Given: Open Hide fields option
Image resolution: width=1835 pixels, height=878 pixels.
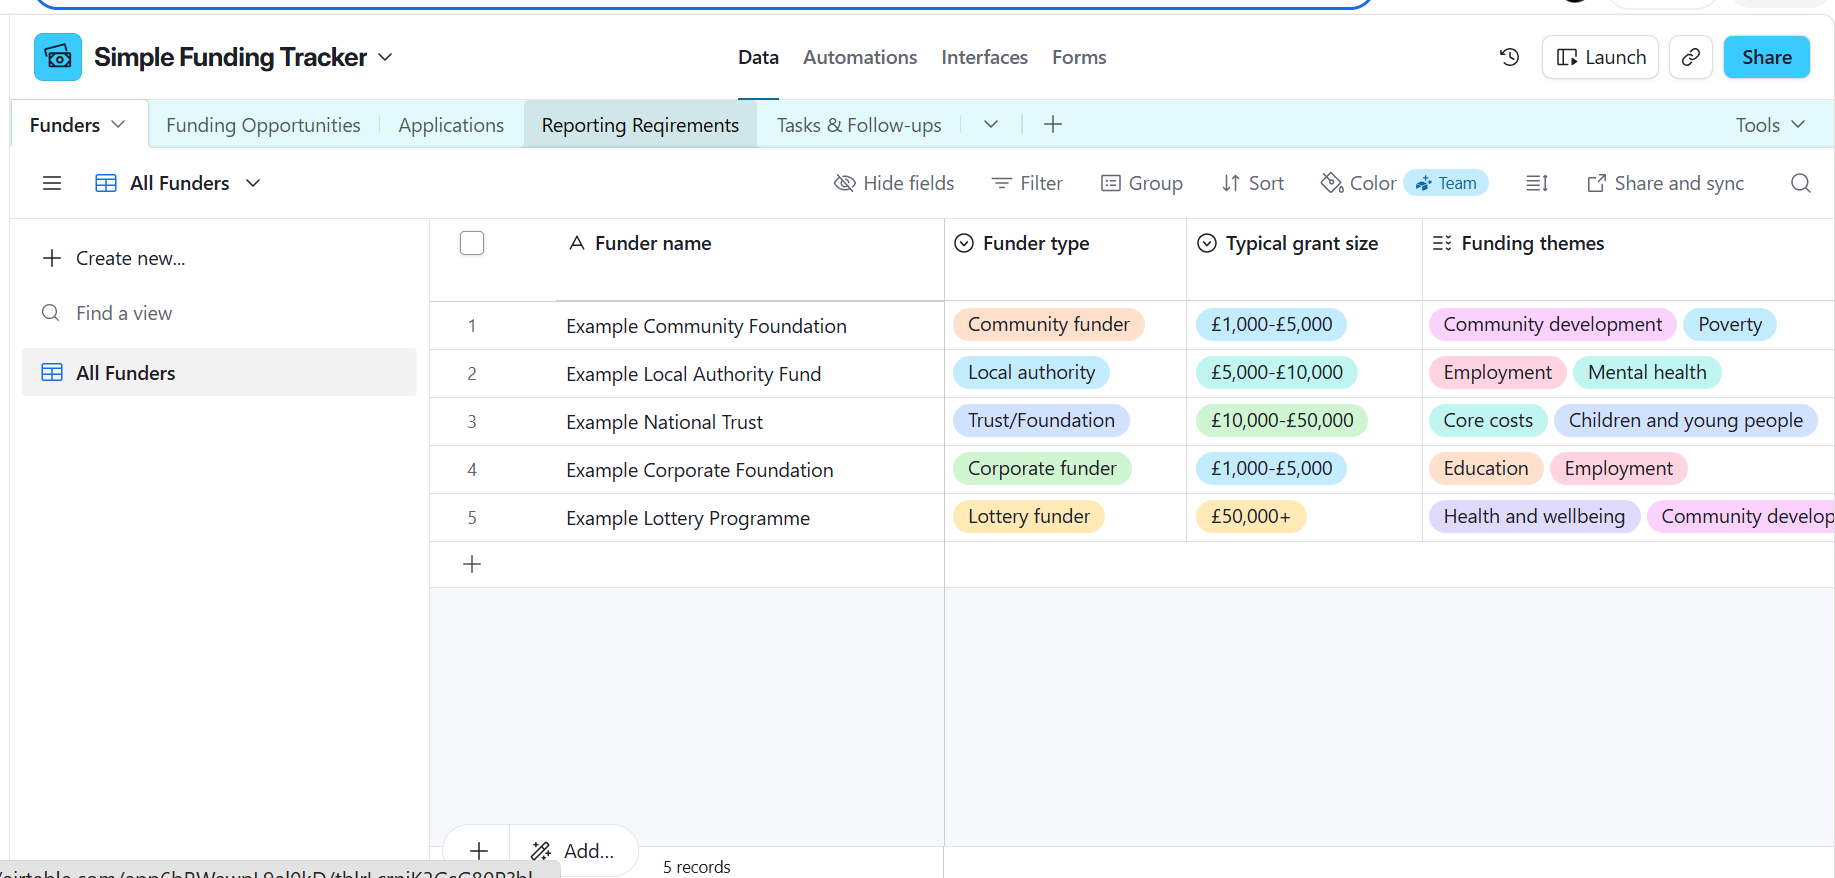Looking at the screenshot, I should pyautogui.click(x=894, y=183).
